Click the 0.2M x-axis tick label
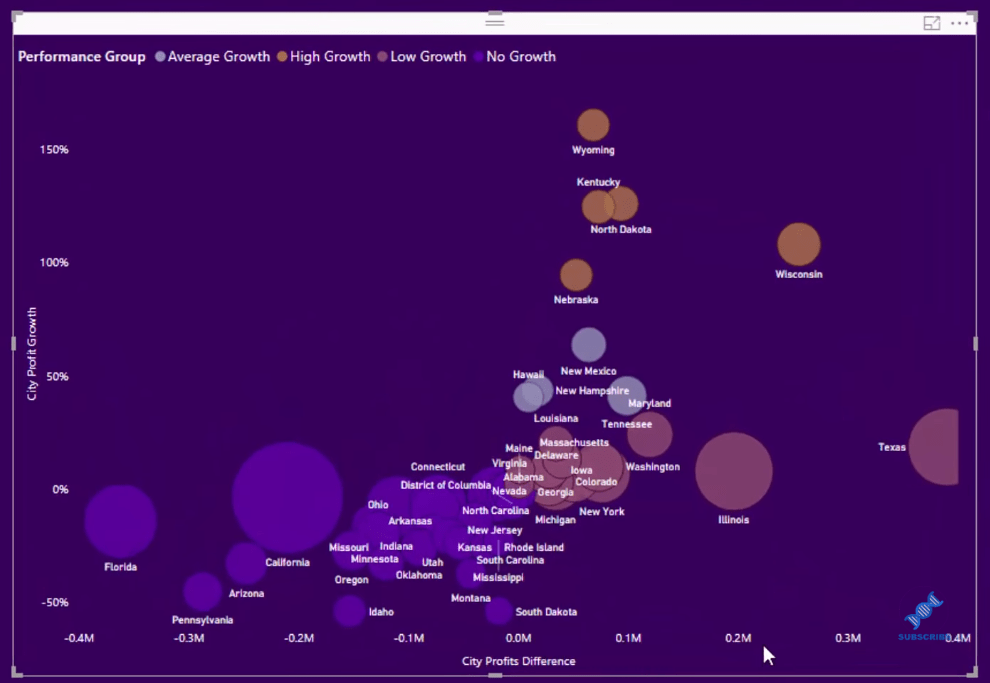This screenshot has height=683, width=990. pyautogui.click(x=738, y=638)
